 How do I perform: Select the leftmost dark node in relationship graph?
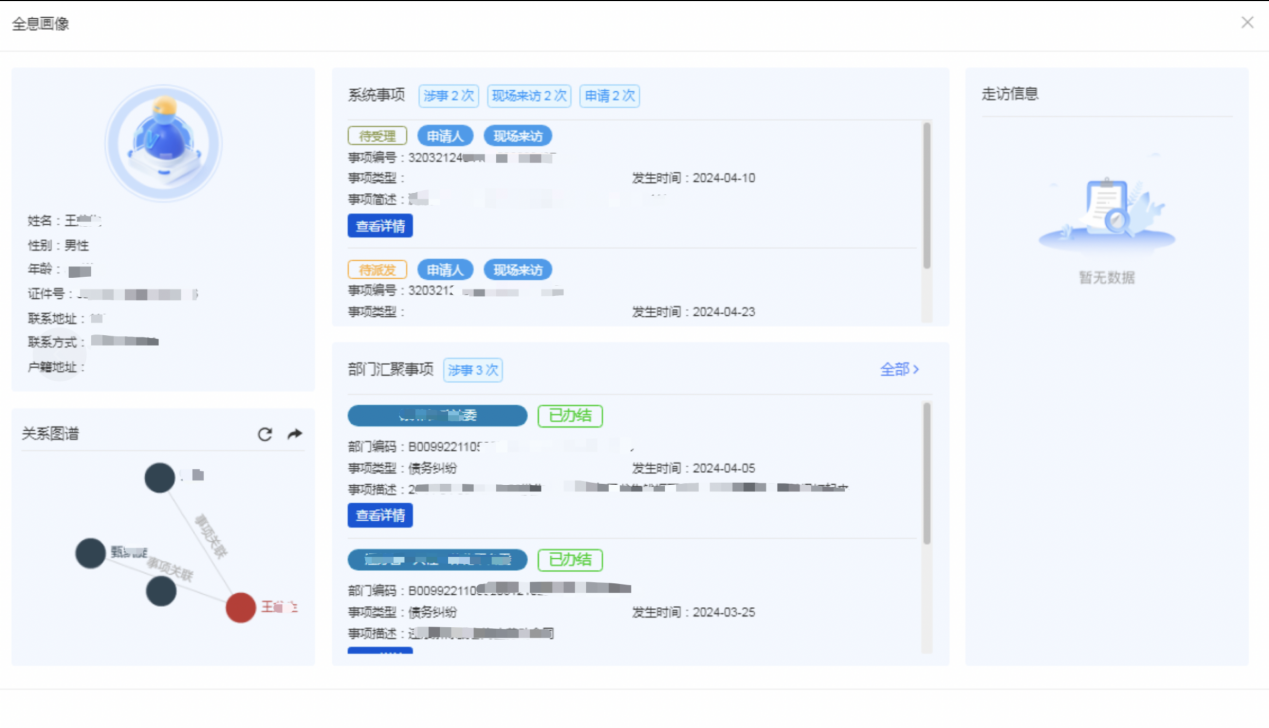pos(91,553)
